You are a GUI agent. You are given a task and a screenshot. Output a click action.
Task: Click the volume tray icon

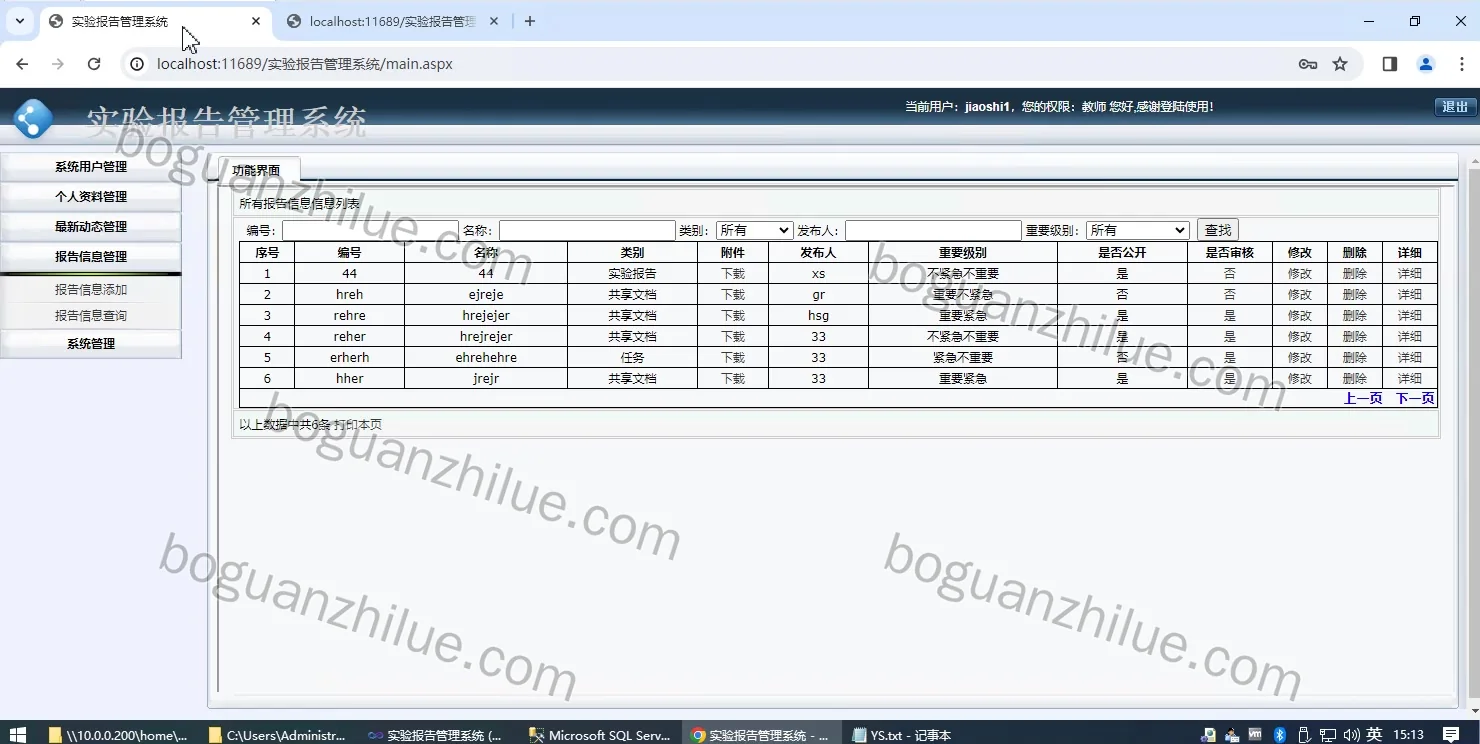coord(1350,735)
